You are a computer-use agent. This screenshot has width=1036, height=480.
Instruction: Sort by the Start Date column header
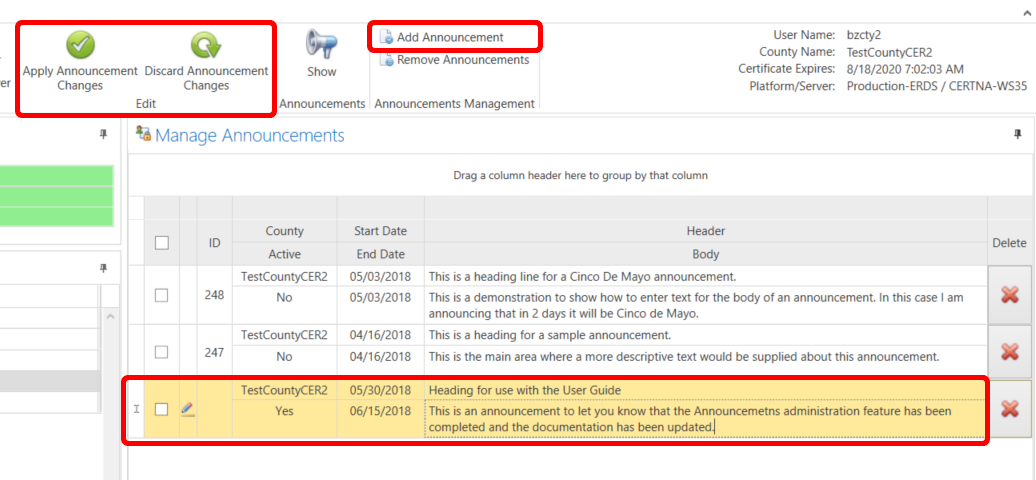tap(380, 231)
